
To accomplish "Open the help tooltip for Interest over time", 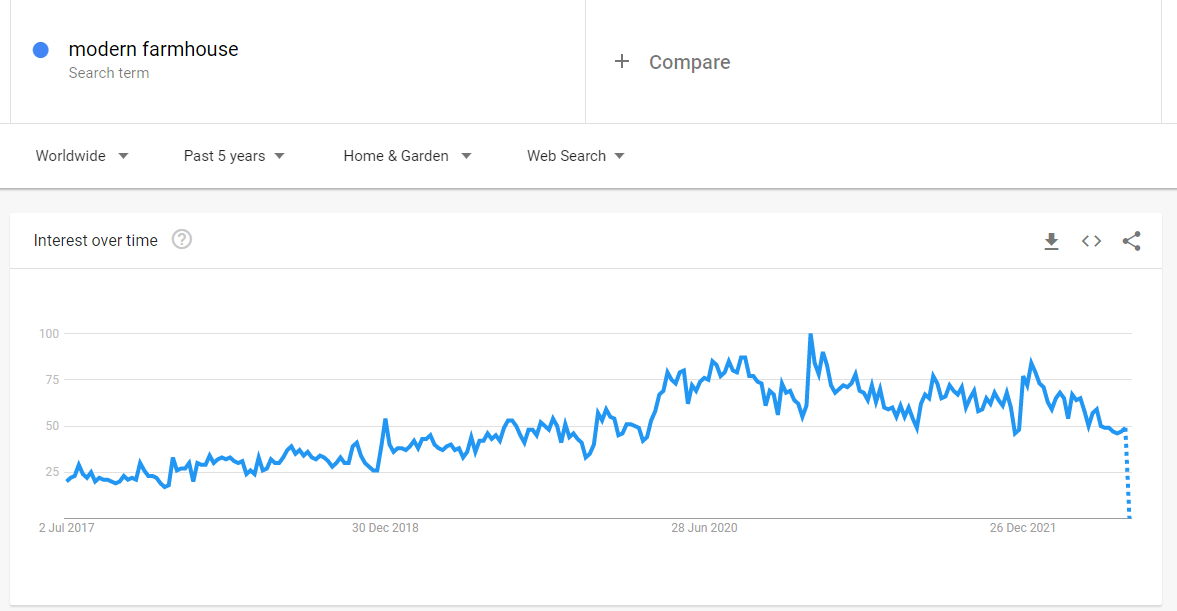I will pyautogui.click(x=182, y=239).
